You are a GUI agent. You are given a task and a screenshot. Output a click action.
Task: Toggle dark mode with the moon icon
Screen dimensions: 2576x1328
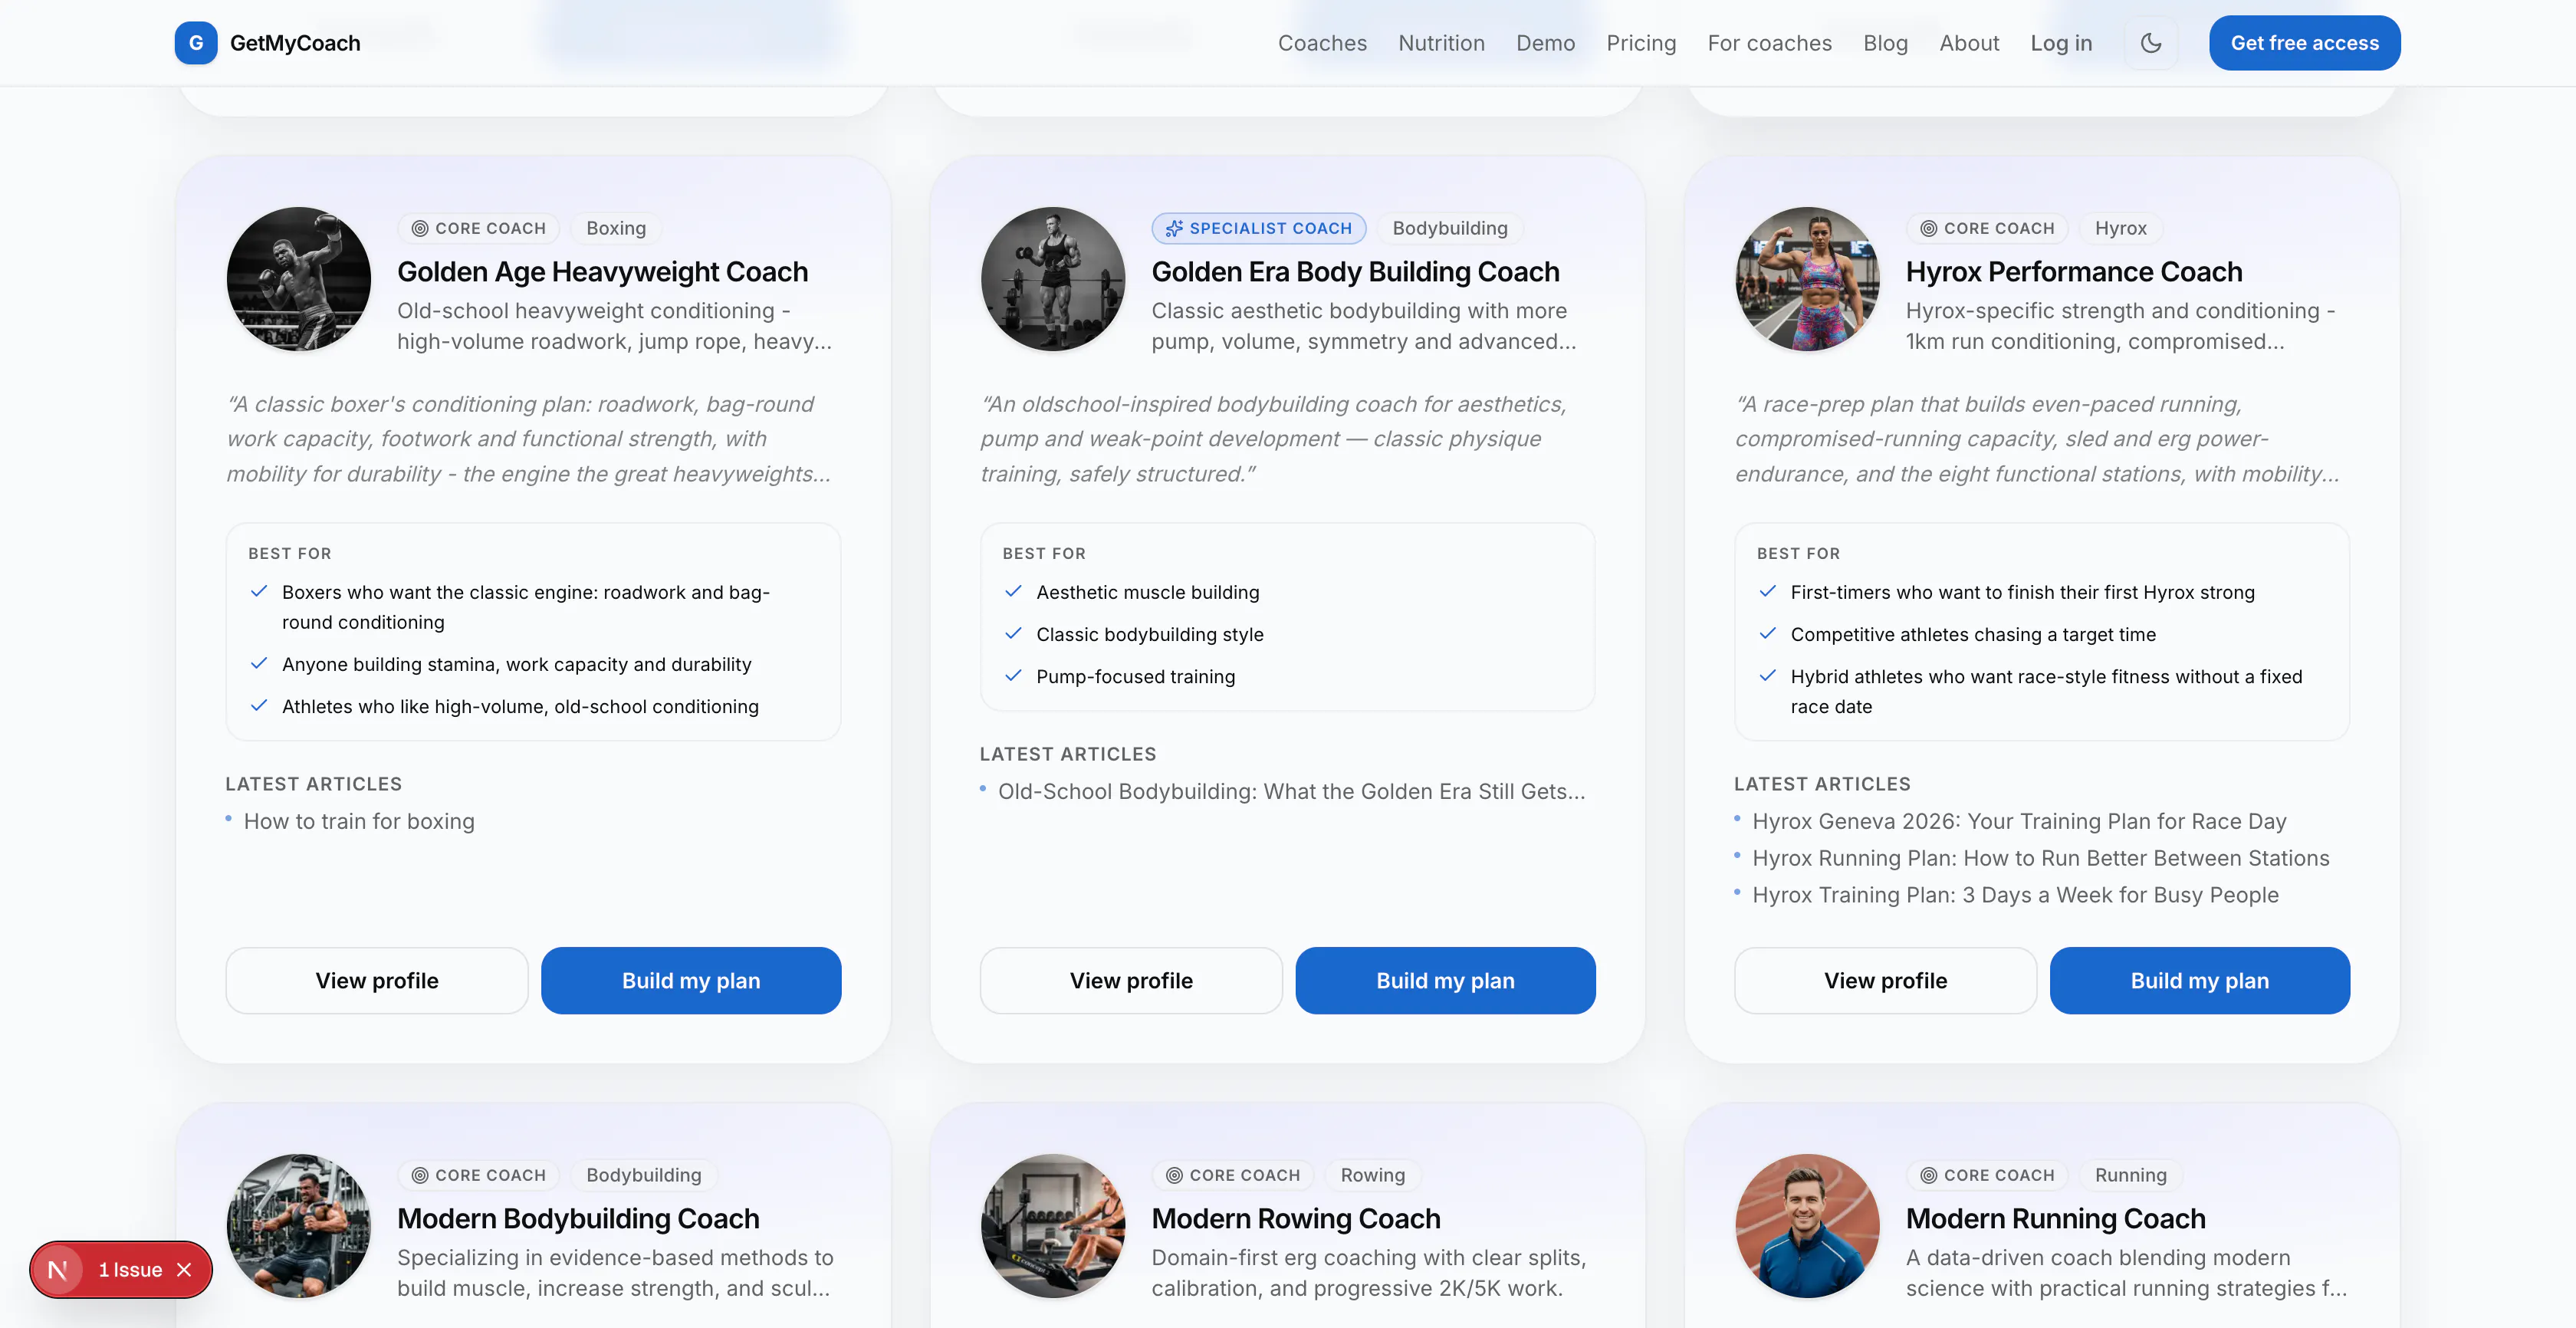[x=2151, y=43]
